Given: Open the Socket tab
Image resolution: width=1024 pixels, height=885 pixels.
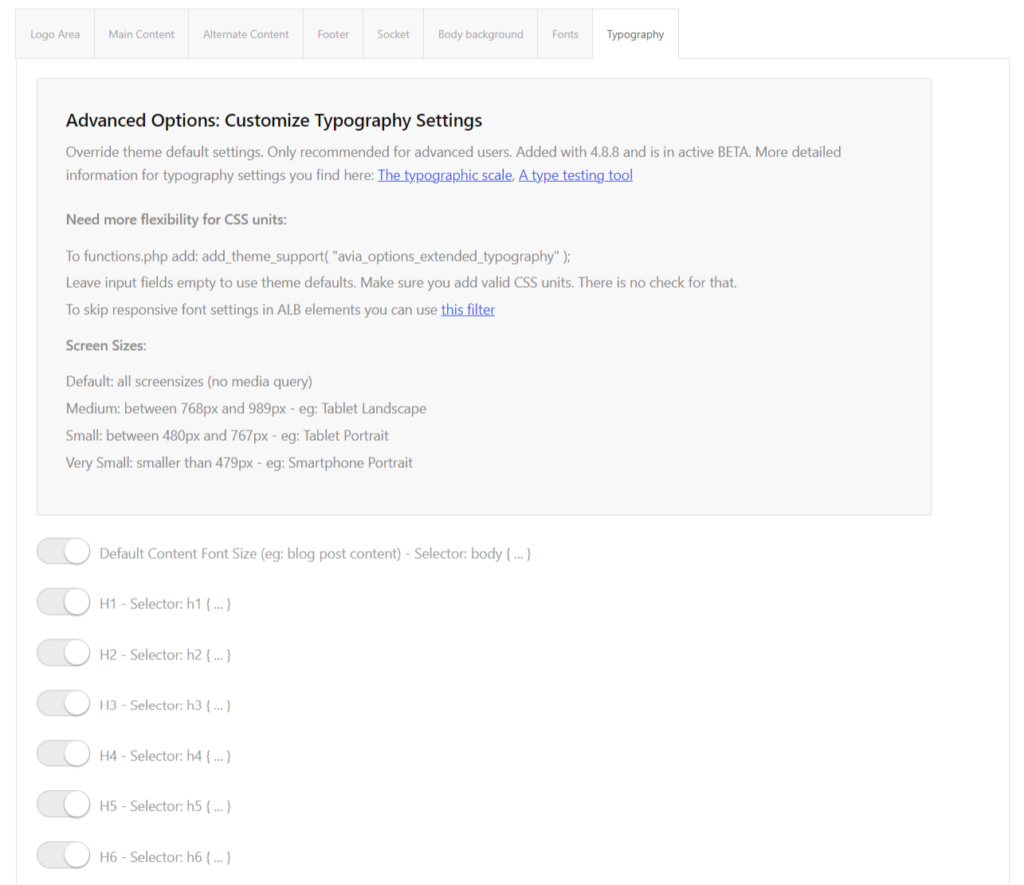Looking at the screenshot, I should click(393, 34).
